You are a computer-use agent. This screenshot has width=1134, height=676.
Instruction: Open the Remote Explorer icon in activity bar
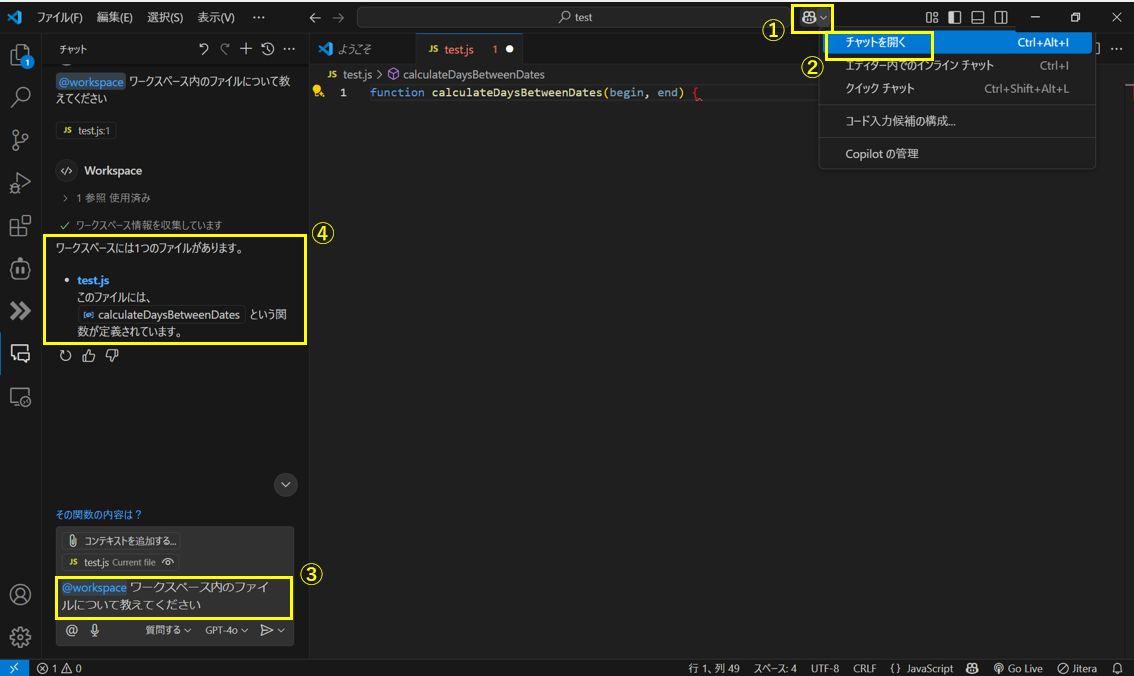tap(20, 397)
